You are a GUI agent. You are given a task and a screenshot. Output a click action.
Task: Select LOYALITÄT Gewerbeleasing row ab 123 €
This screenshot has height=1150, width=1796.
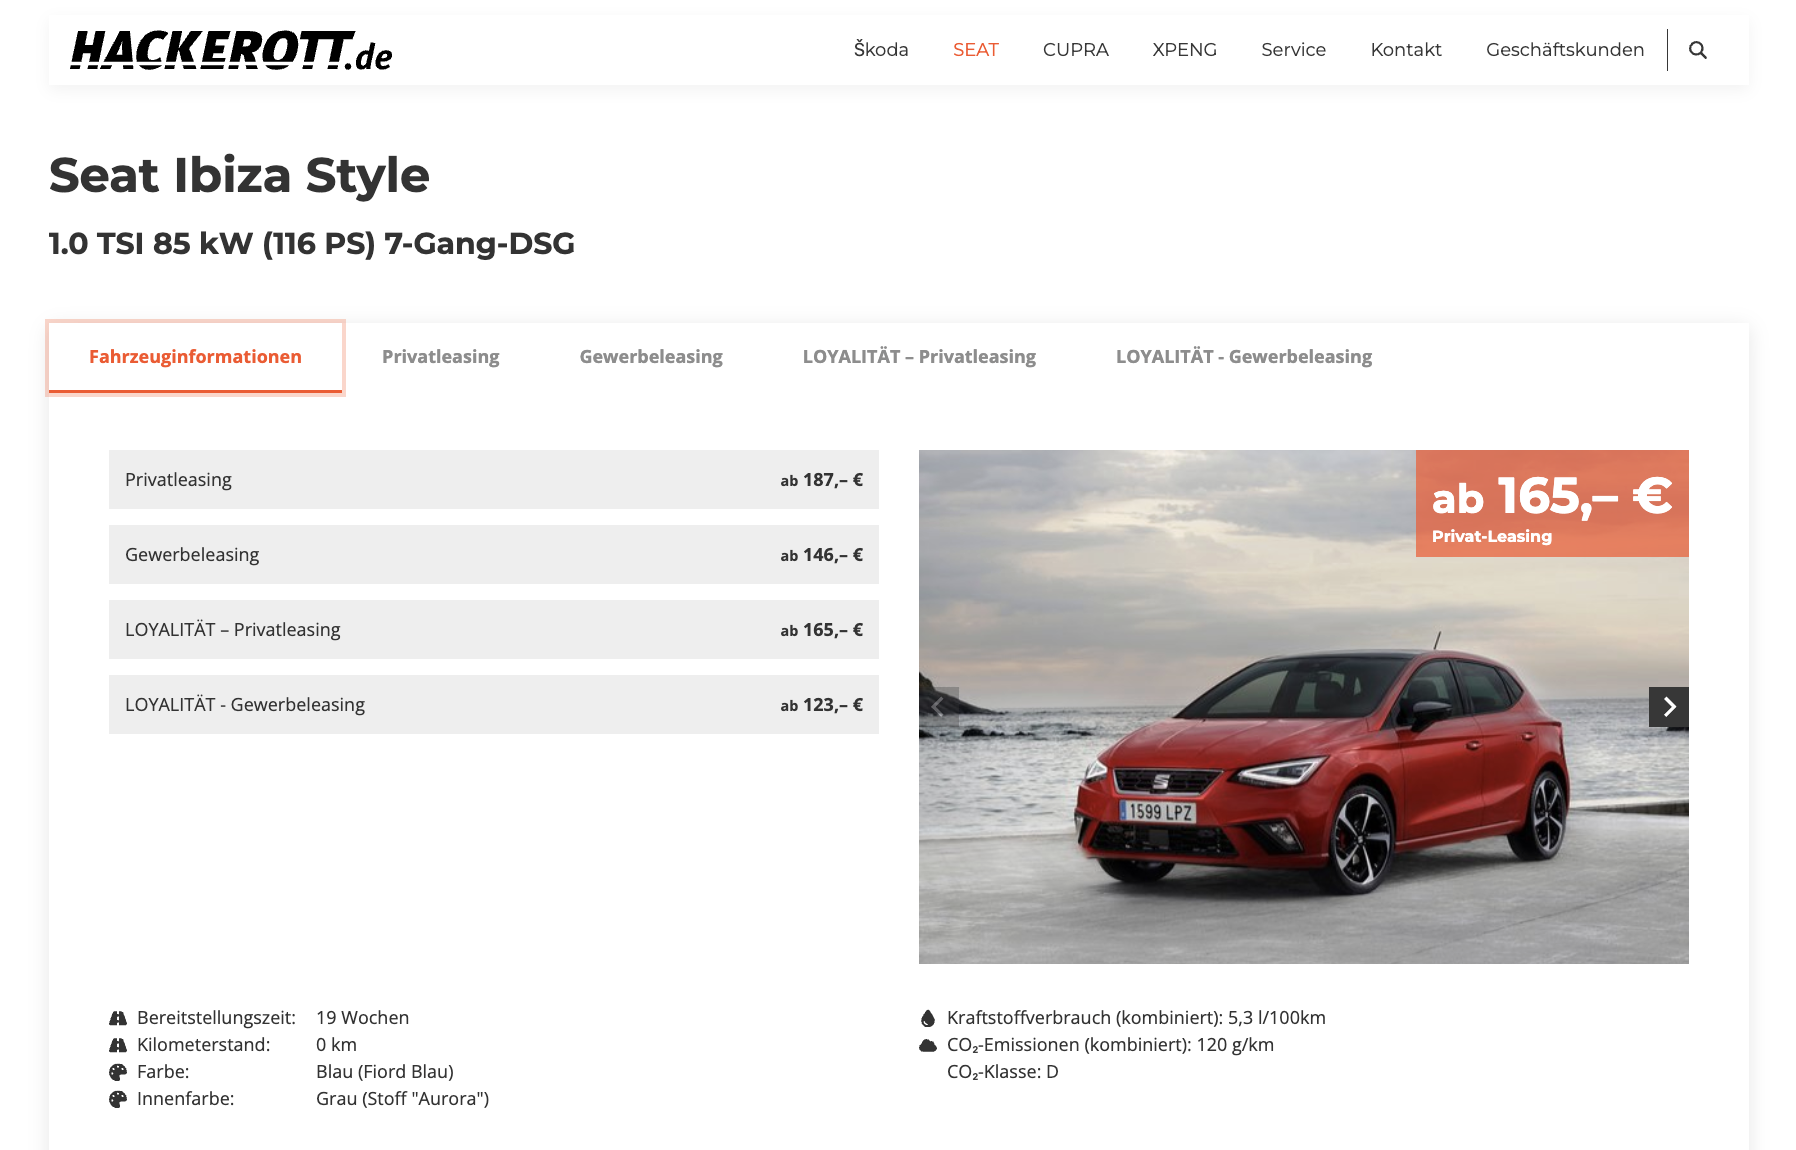pyautogui.click(x=493, y=705)
